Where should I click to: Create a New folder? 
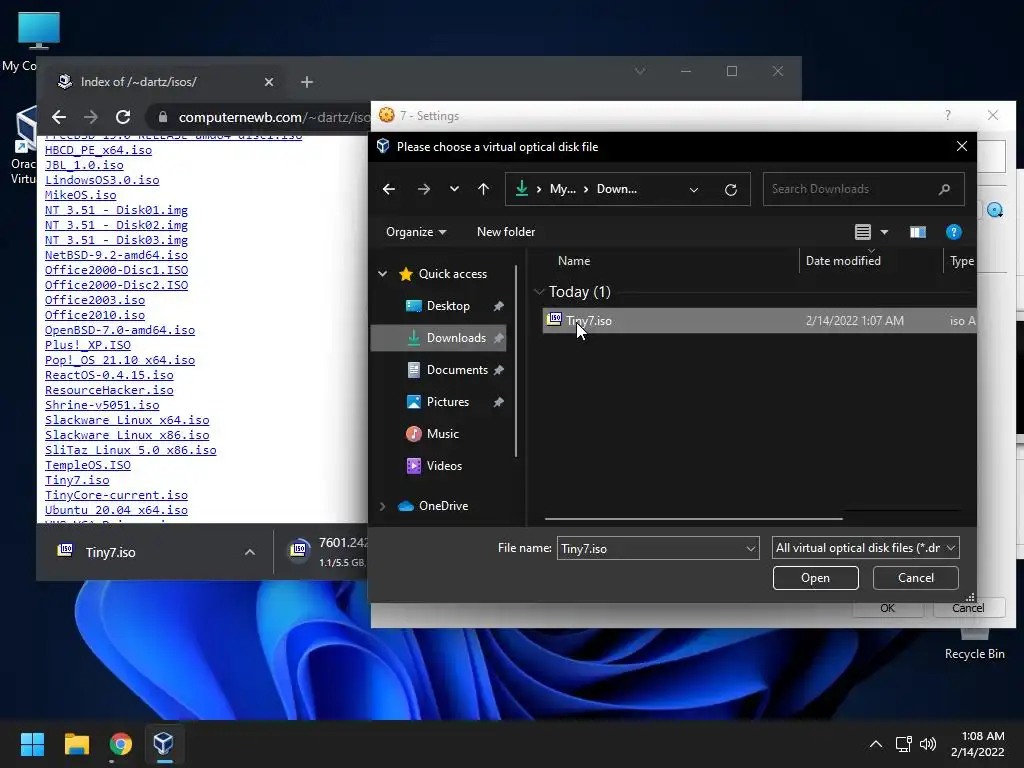(506, 232)
